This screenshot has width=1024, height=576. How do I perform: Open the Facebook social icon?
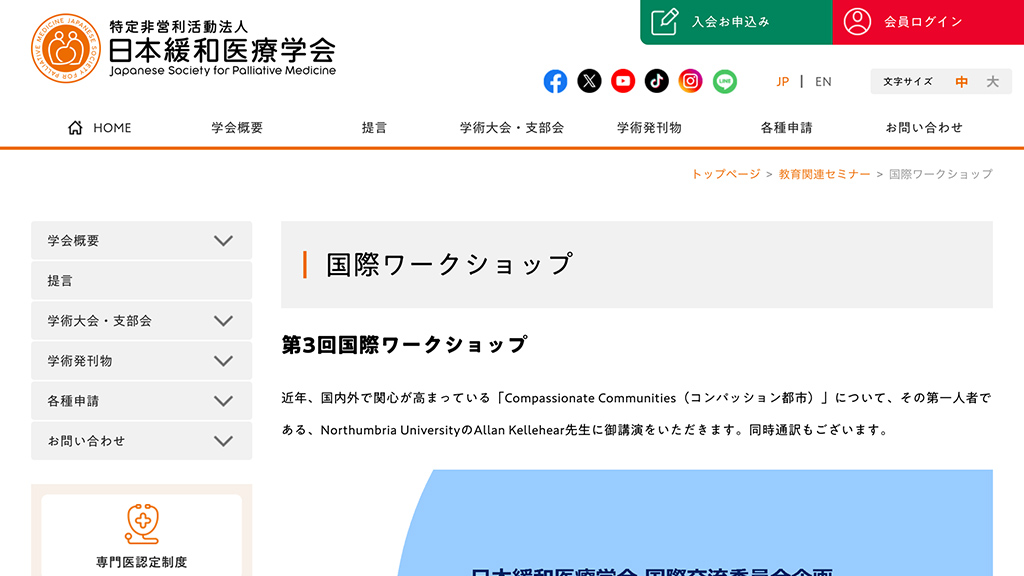(x=555, y=82)
